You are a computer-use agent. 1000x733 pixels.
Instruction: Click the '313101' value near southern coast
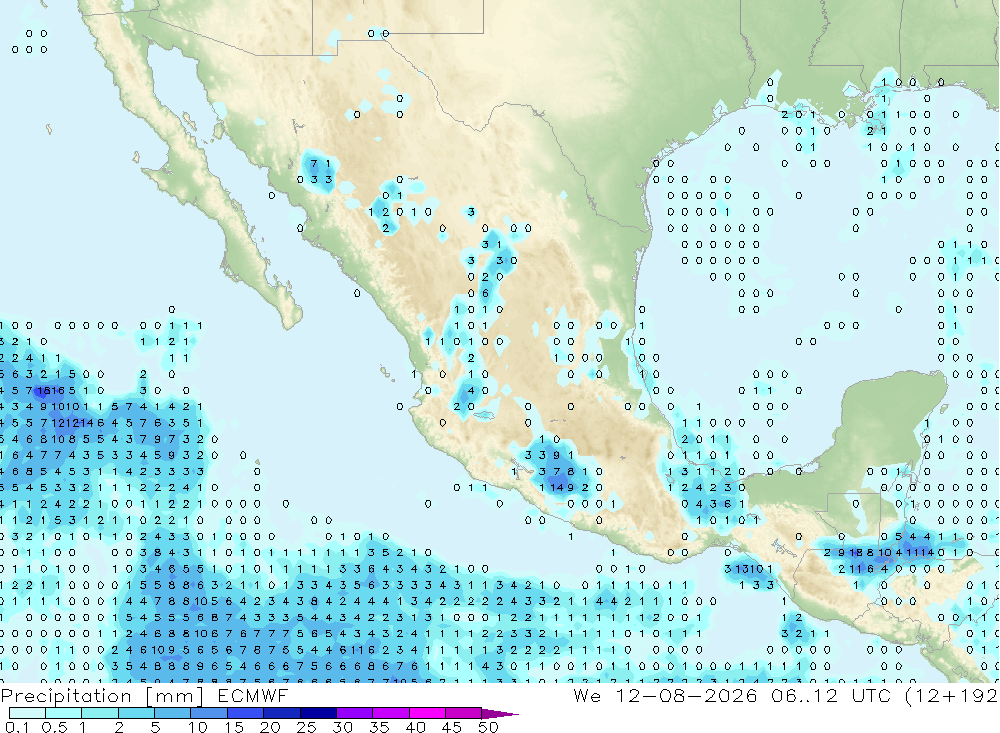(x=749, y=568)
